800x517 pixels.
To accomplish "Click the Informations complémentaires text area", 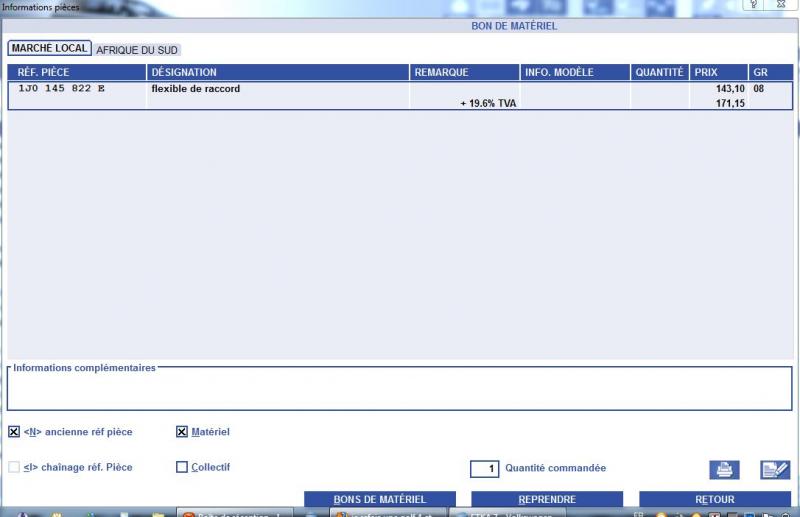I will click(x=399, y=390).
